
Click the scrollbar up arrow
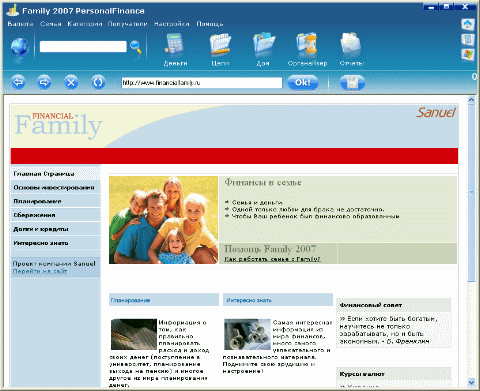pyautogui.click(x=471, y=99)
